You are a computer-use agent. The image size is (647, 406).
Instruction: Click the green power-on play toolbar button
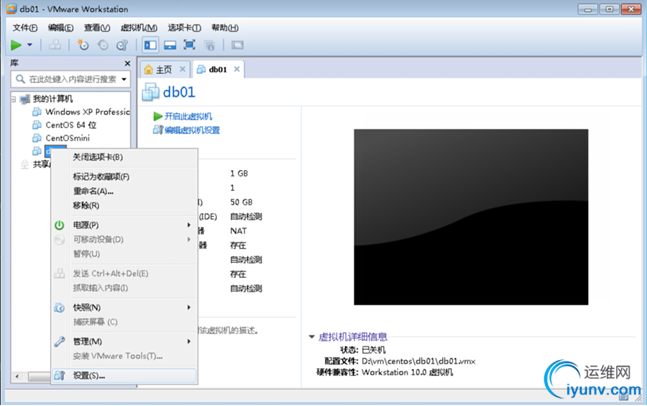click(16, 45)
